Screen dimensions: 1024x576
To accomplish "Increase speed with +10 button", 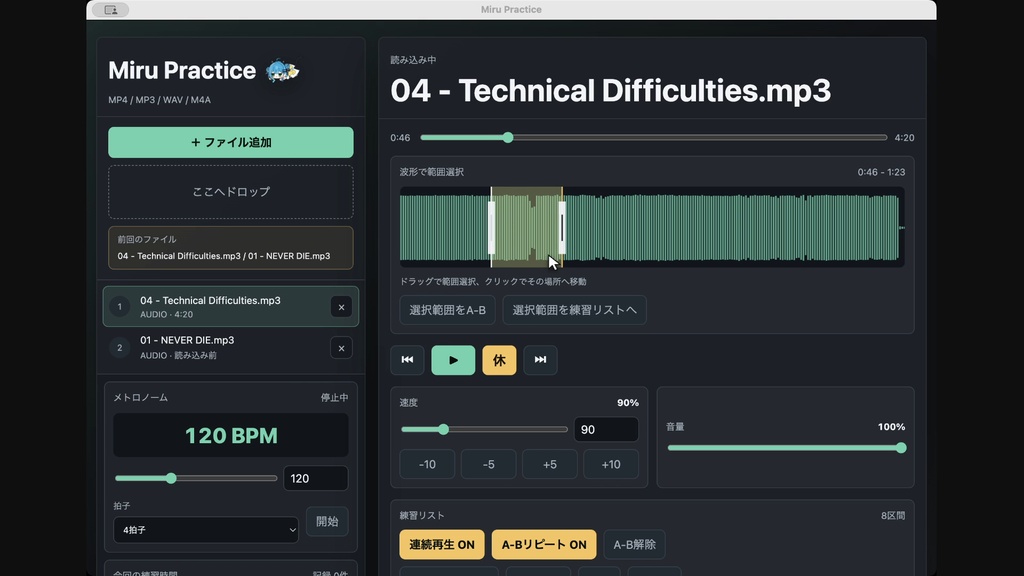I will click(611, 464).
